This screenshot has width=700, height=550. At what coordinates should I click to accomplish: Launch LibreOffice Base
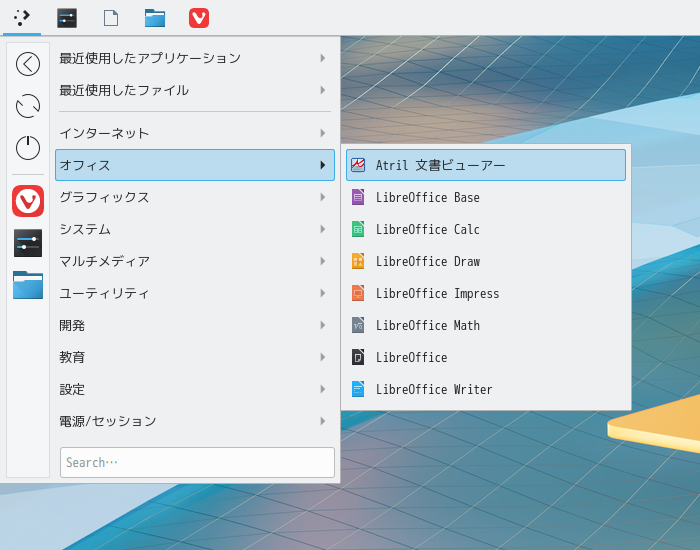[x=486, y=197]
